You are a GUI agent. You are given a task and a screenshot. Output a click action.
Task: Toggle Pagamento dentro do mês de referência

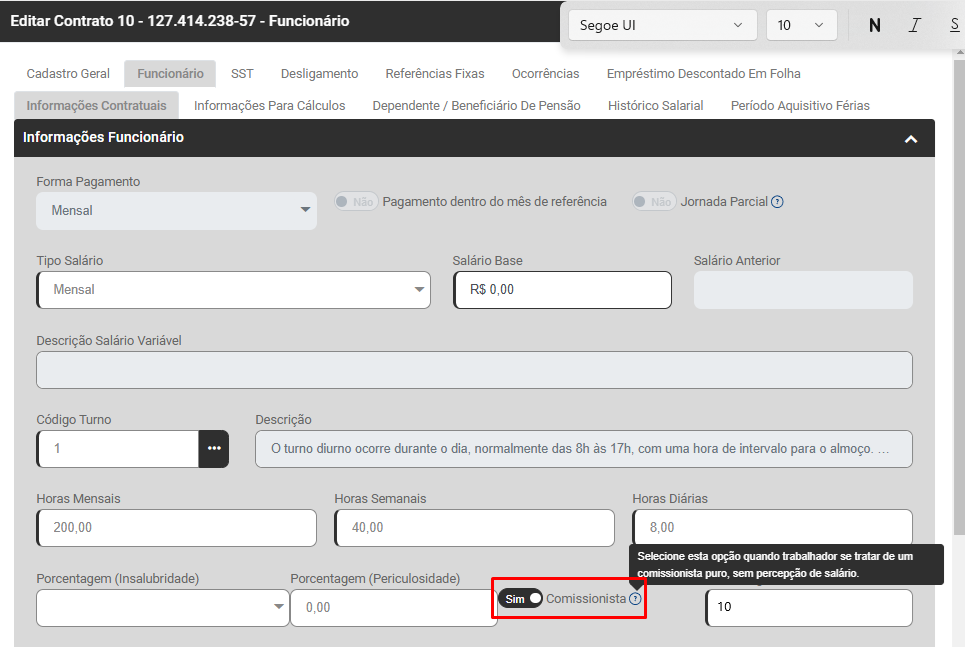coord(355,202)
